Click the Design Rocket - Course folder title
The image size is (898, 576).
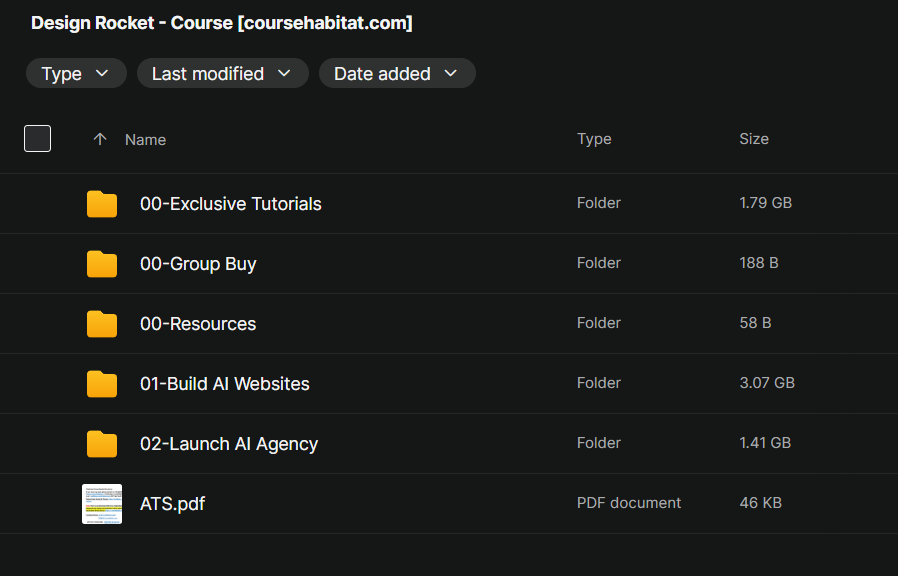pos(222,23)
